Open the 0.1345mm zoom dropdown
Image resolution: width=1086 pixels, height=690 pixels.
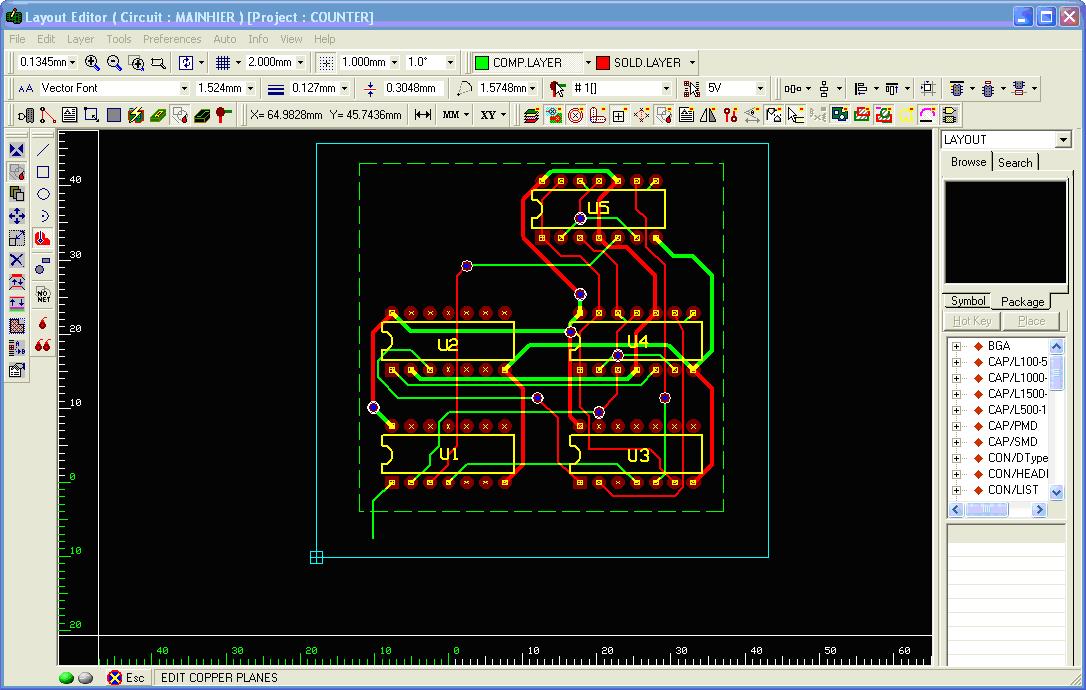pyautogui.click(x=73, y=62)
